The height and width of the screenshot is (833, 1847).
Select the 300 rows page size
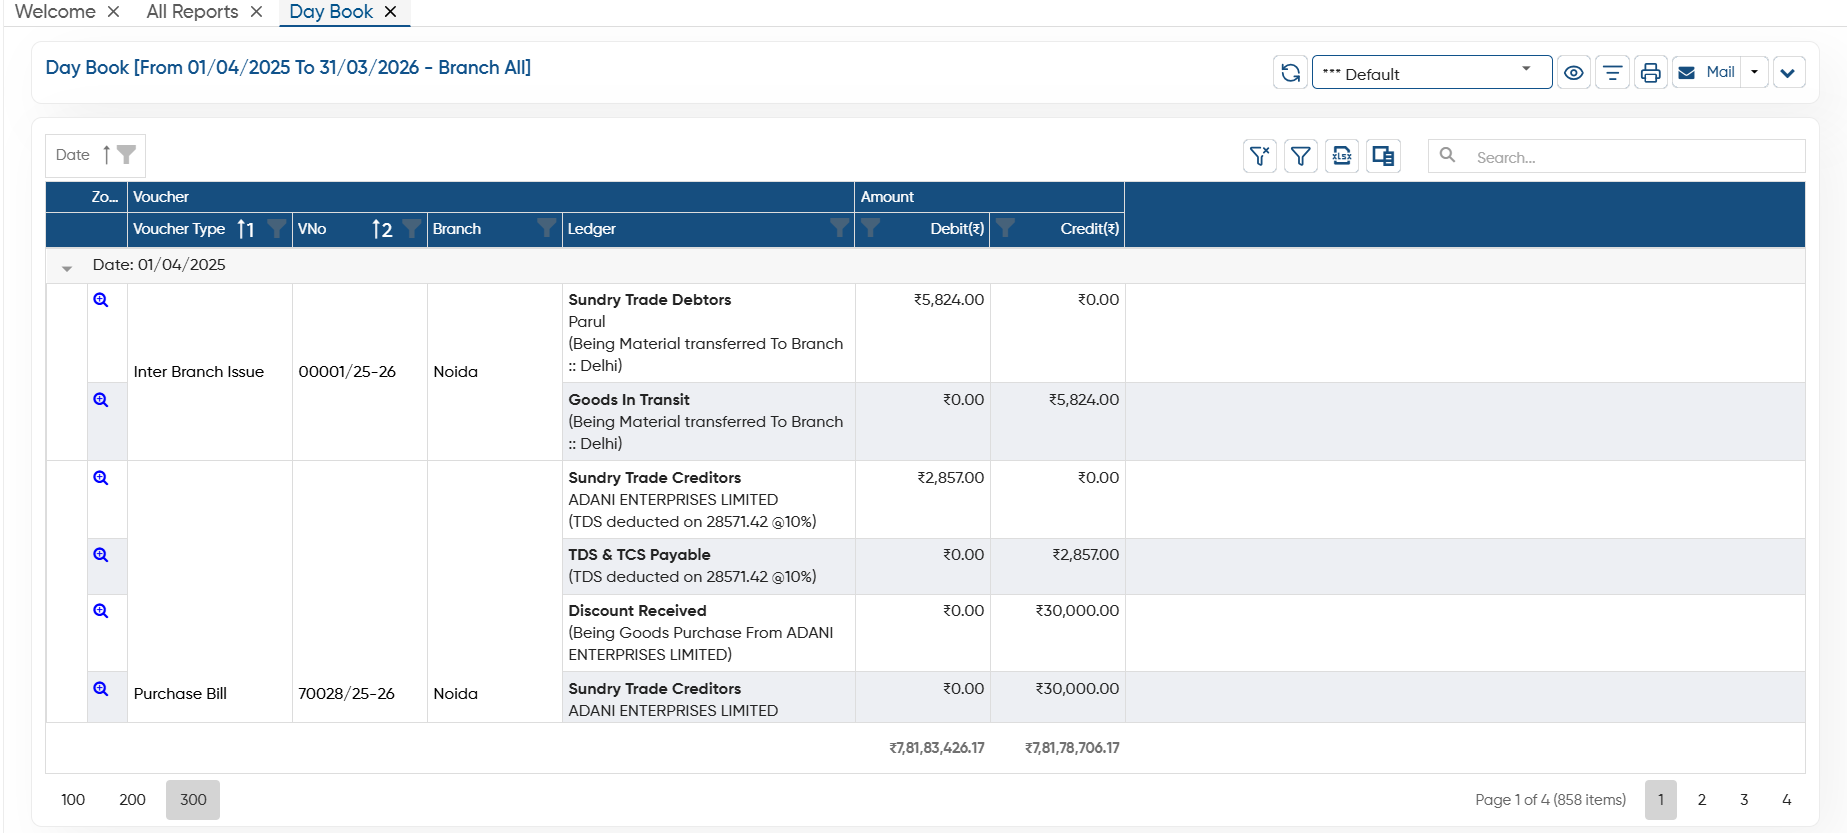coord(193,800)
